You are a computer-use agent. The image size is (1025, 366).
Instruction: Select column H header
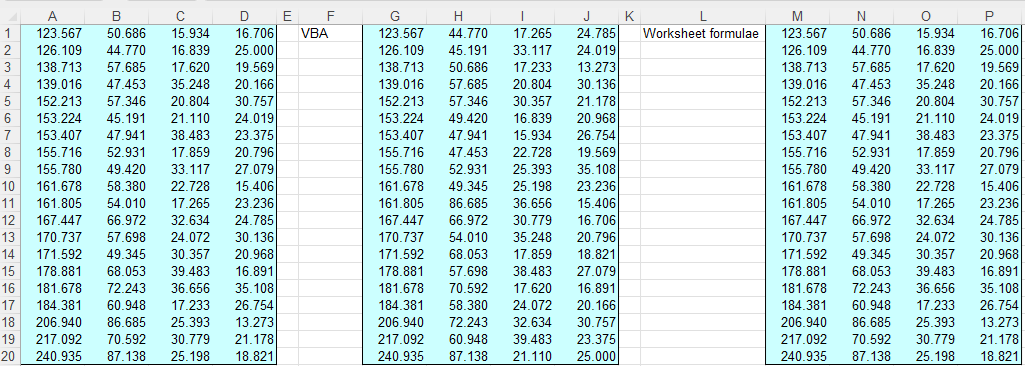[458, 16]
